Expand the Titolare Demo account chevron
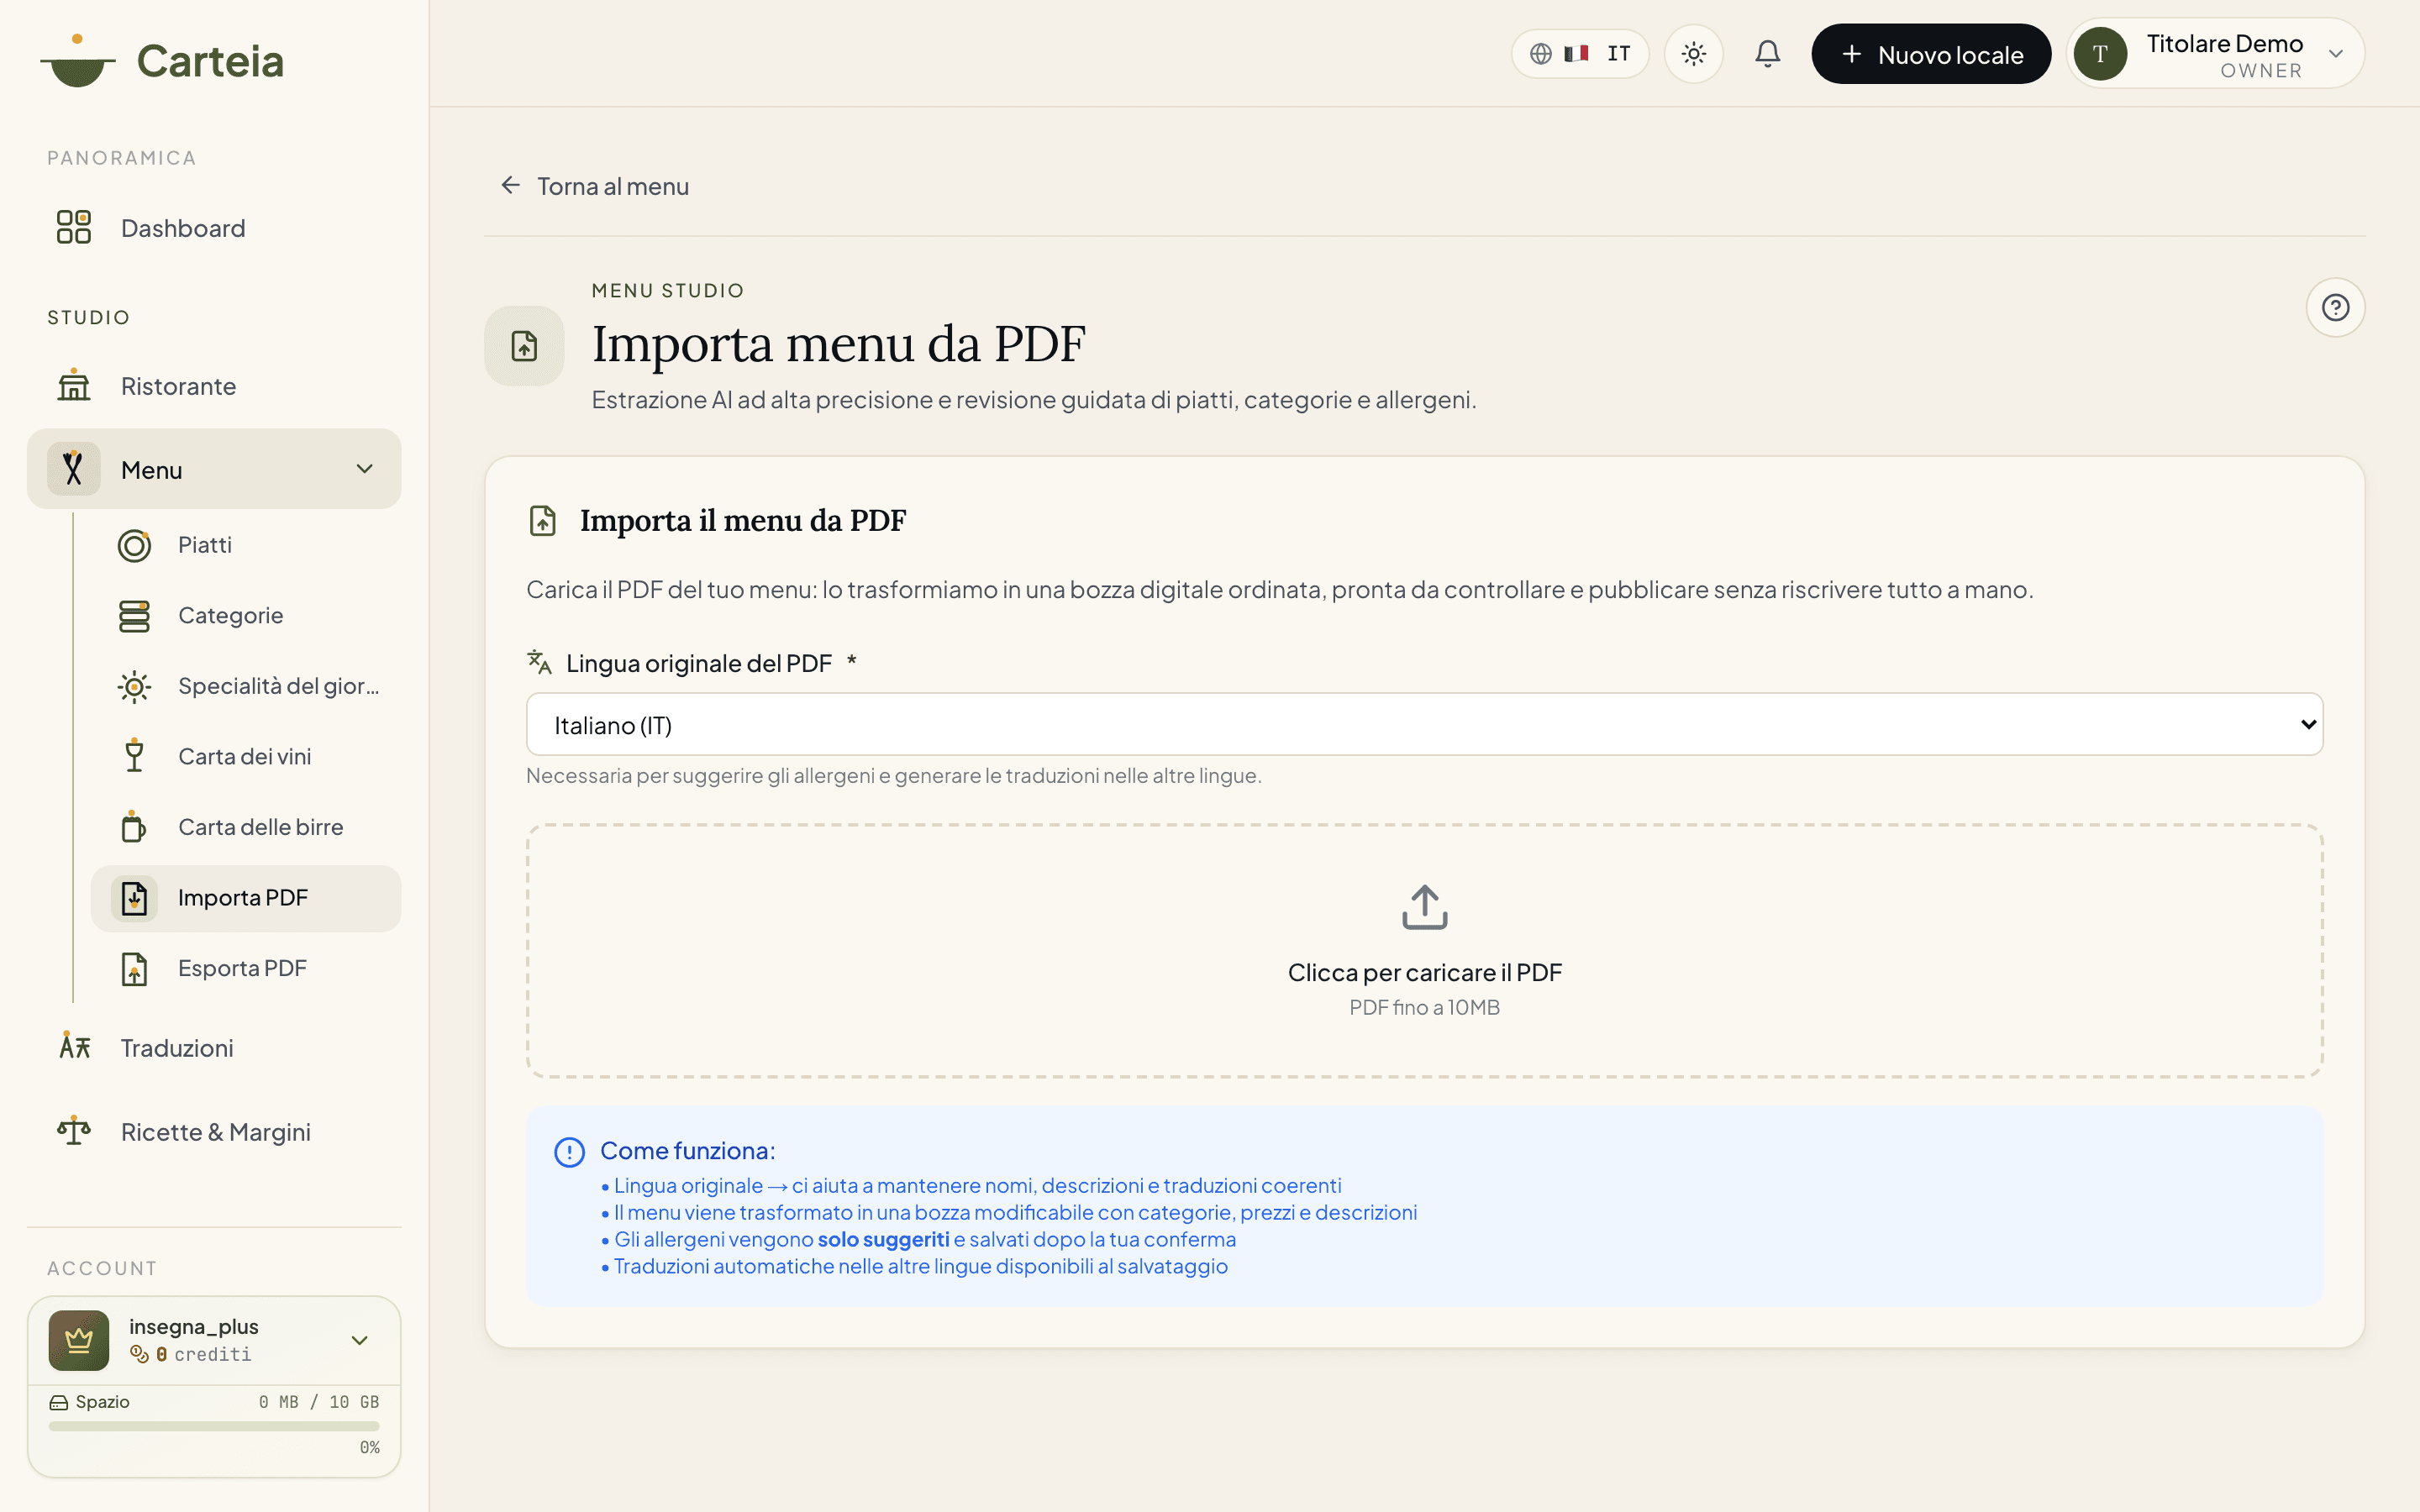 2336,54
